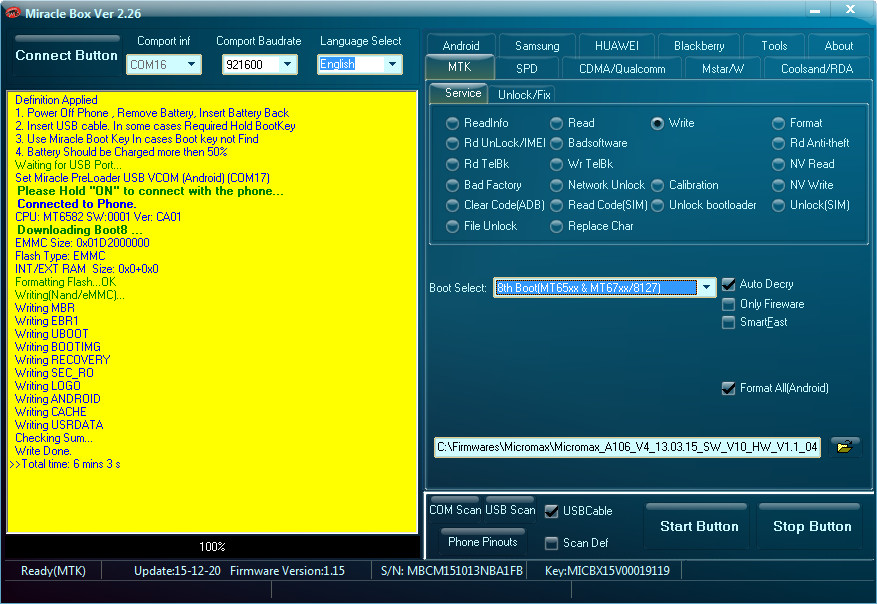
Task: Switch to the Blackberry tab
Action: click(x=699, y=46)
